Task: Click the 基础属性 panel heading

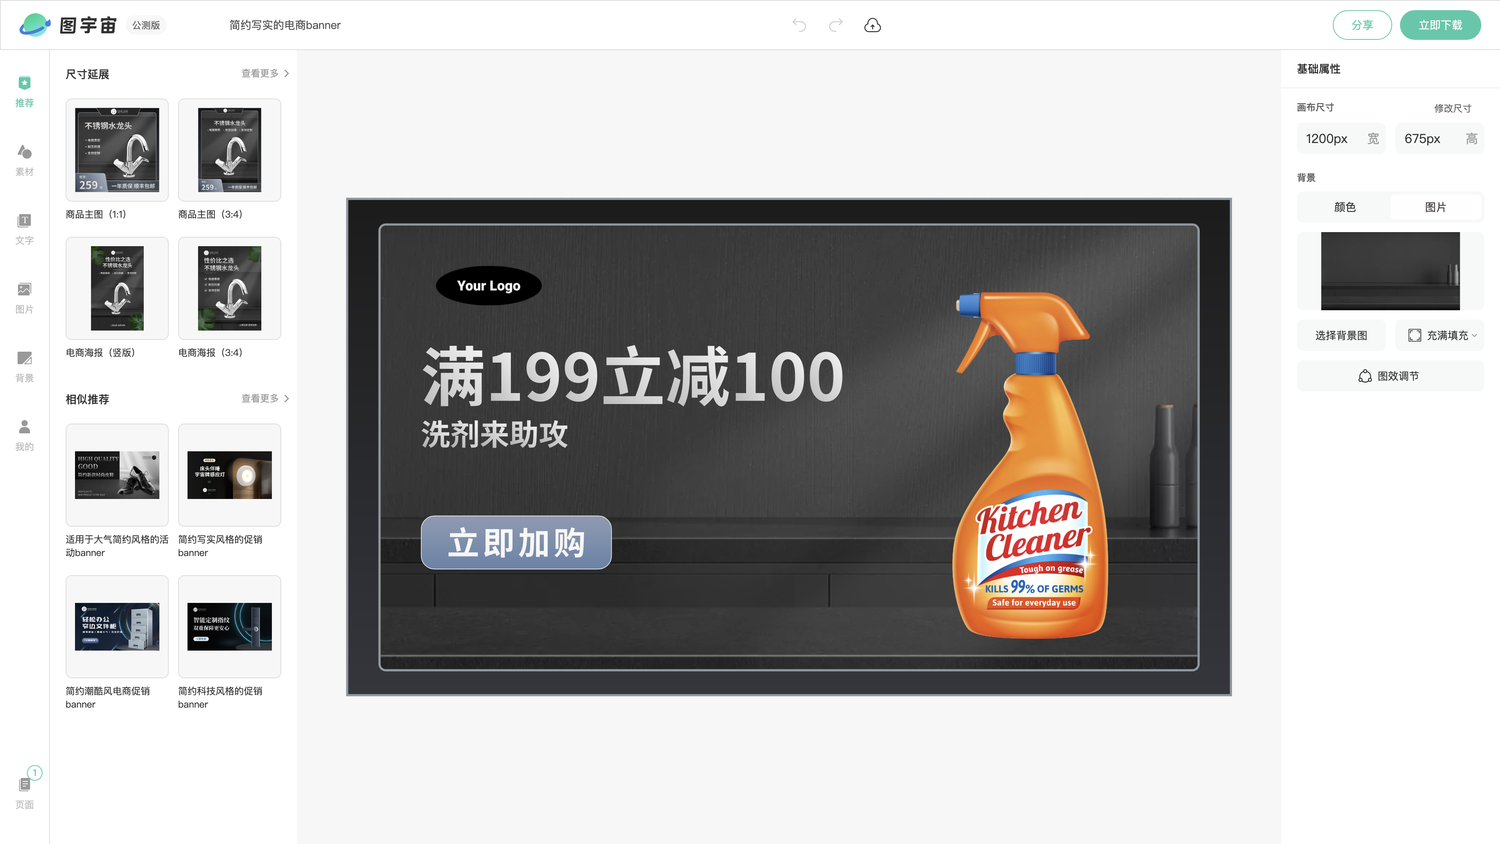Action: click(1318, 69)
